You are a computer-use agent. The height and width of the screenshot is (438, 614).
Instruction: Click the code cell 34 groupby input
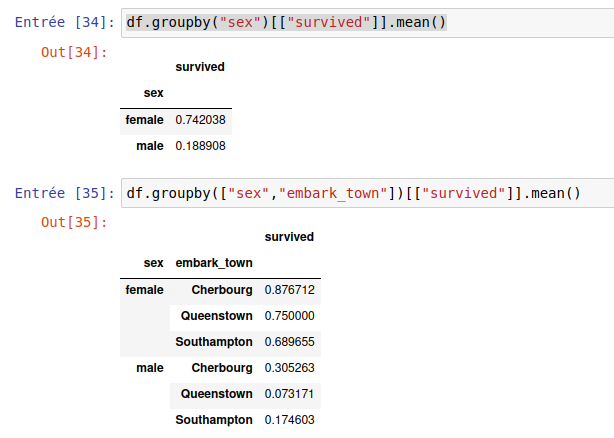[x=286, y=21]
